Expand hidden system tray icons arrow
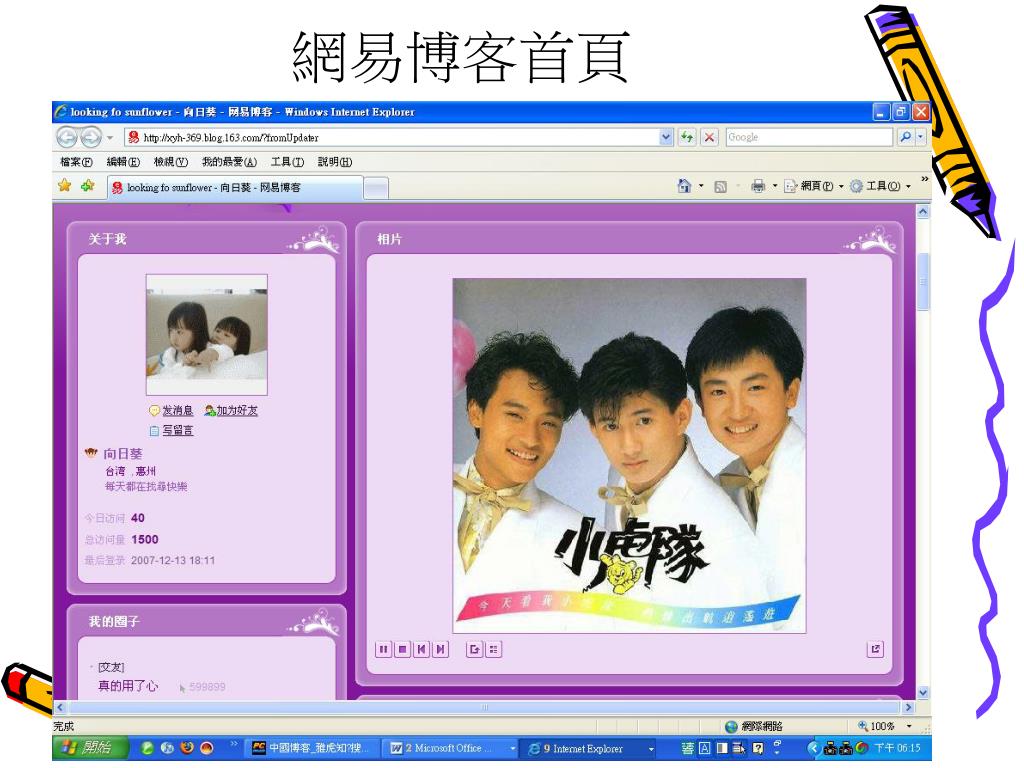This screenshot has height=768, width=1024. point(814,748)
